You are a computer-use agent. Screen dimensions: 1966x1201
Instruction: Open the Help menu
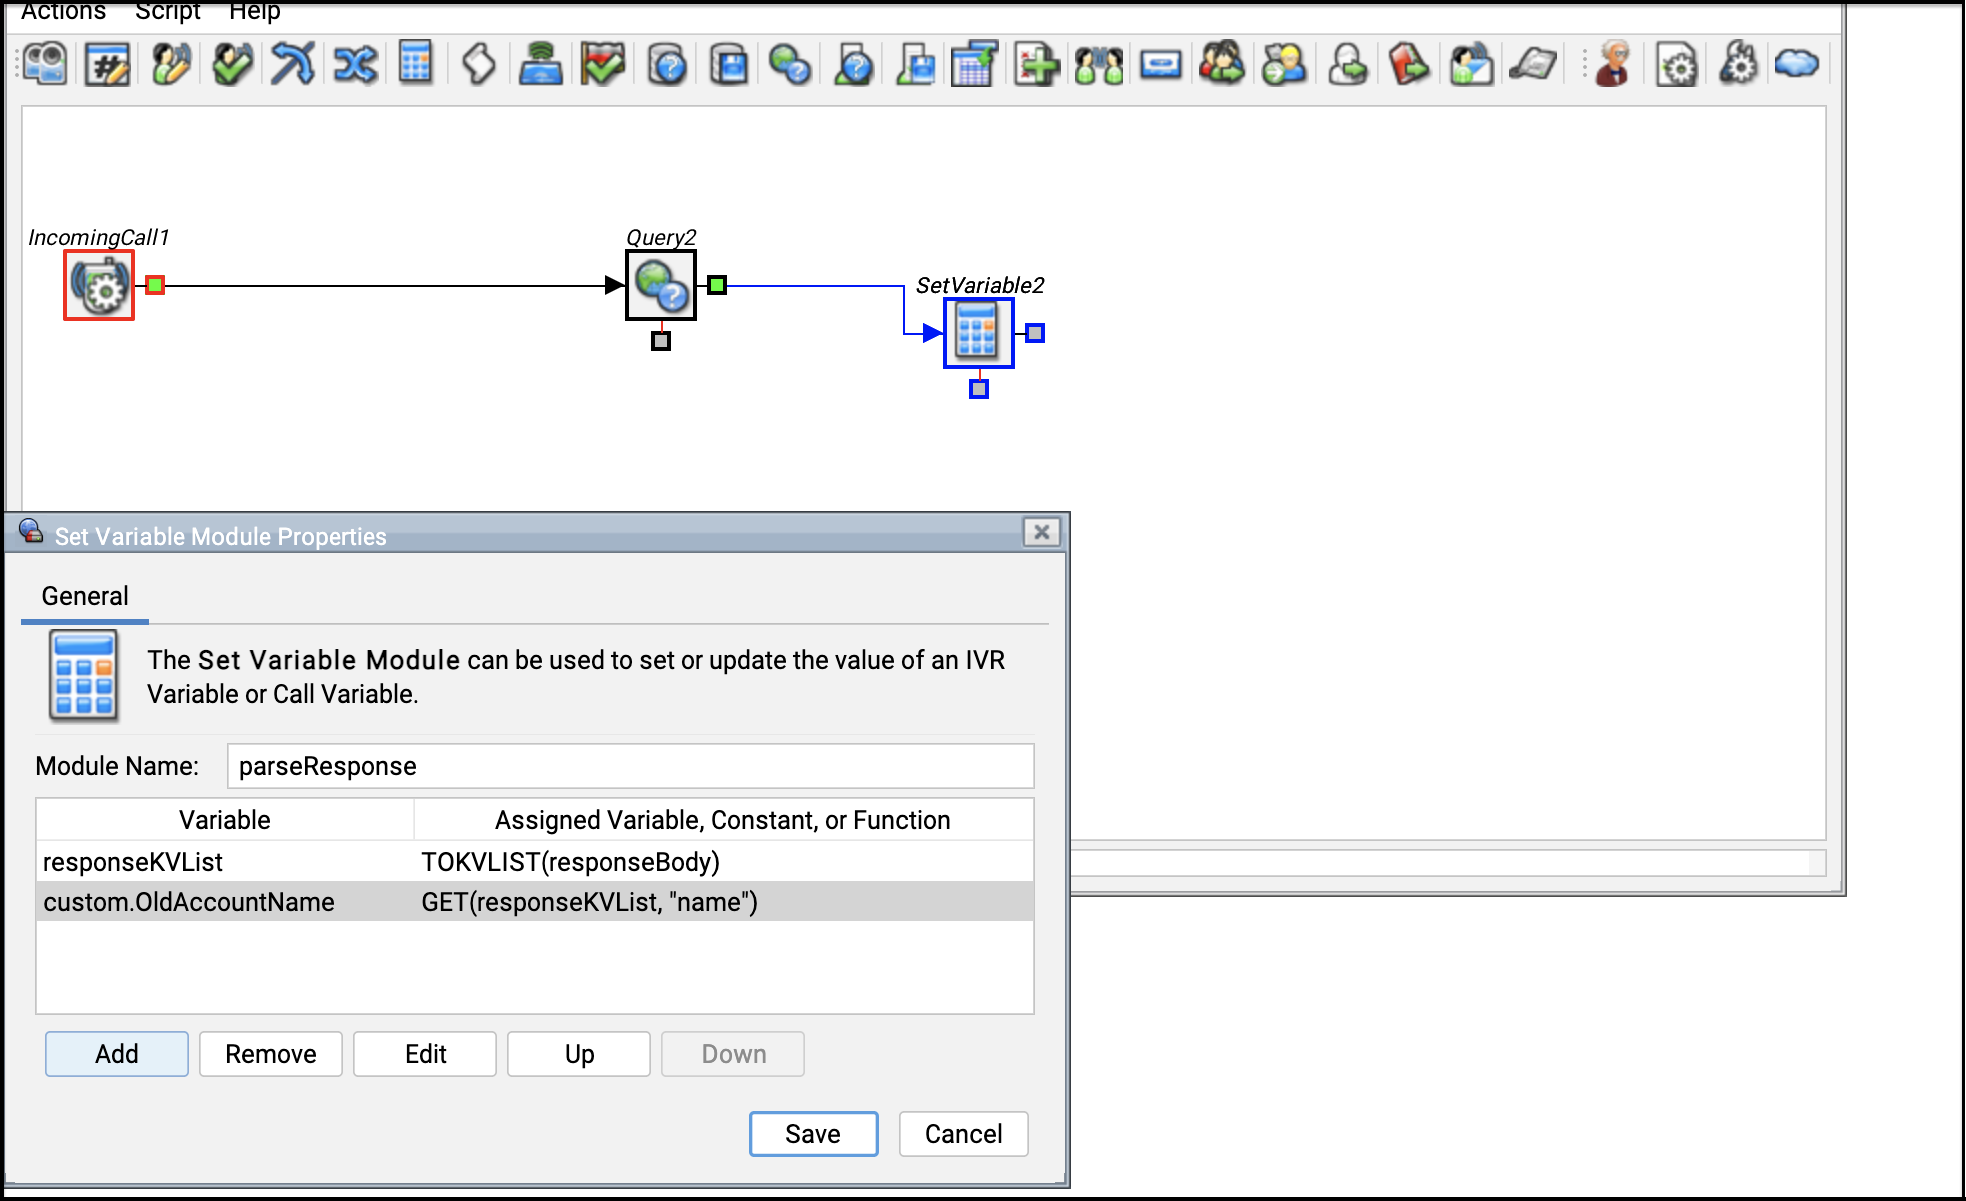click(254, 11)
